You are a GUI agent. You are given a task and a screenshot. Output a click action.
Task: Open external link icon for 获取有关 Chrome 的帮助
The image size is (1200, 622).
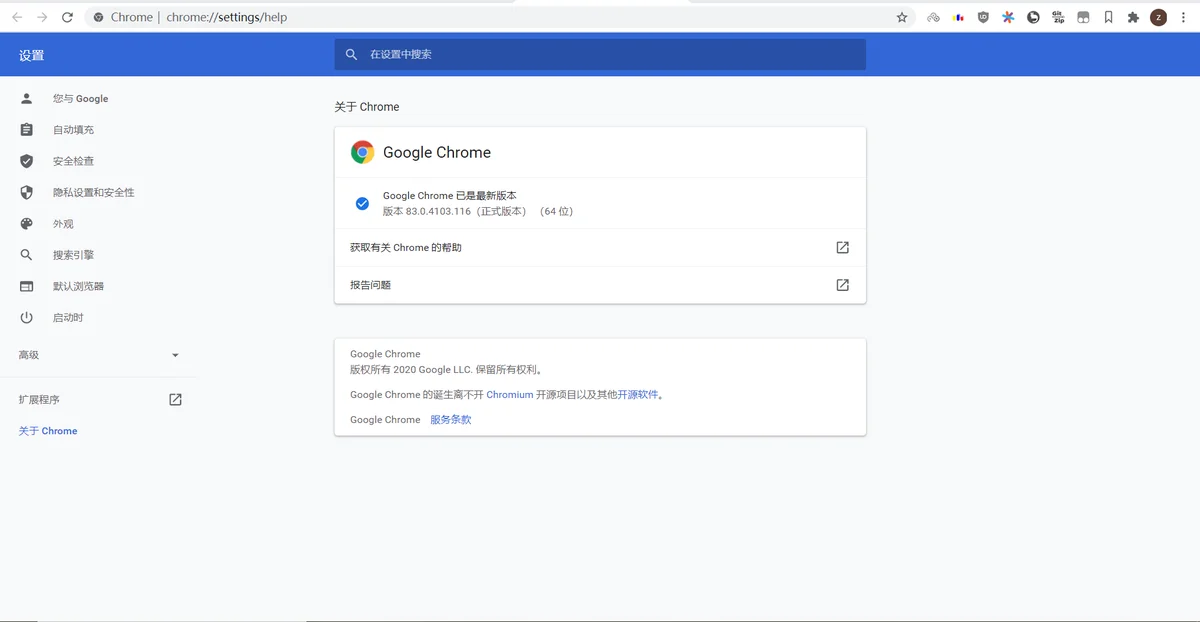click(x=842, y=247)
